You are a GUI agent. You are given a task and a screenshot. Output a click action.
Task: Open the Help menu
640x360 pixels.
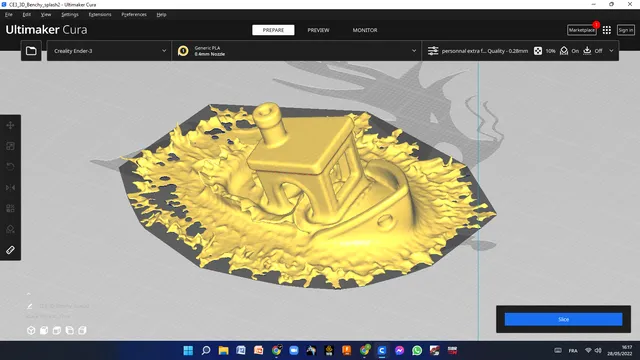coord(161,14)
